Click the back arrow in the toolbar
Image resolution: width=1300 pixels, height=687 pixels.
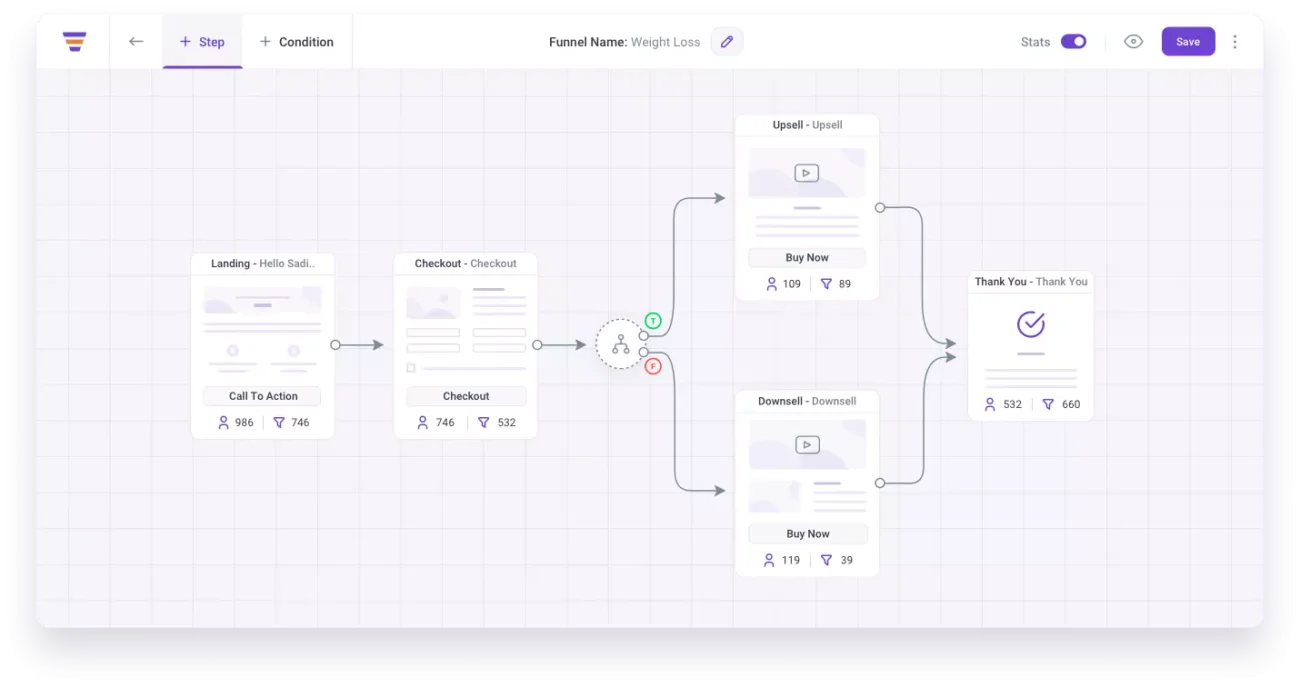click(136, 41)
